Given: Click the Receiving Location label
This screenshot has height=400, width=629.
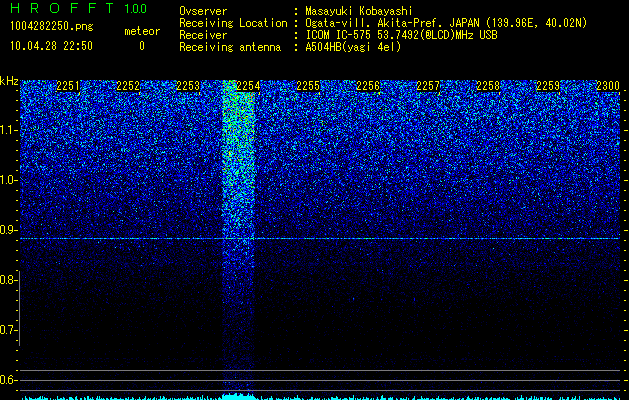Looking at the screenshot, I should click(x=233, y=23).
